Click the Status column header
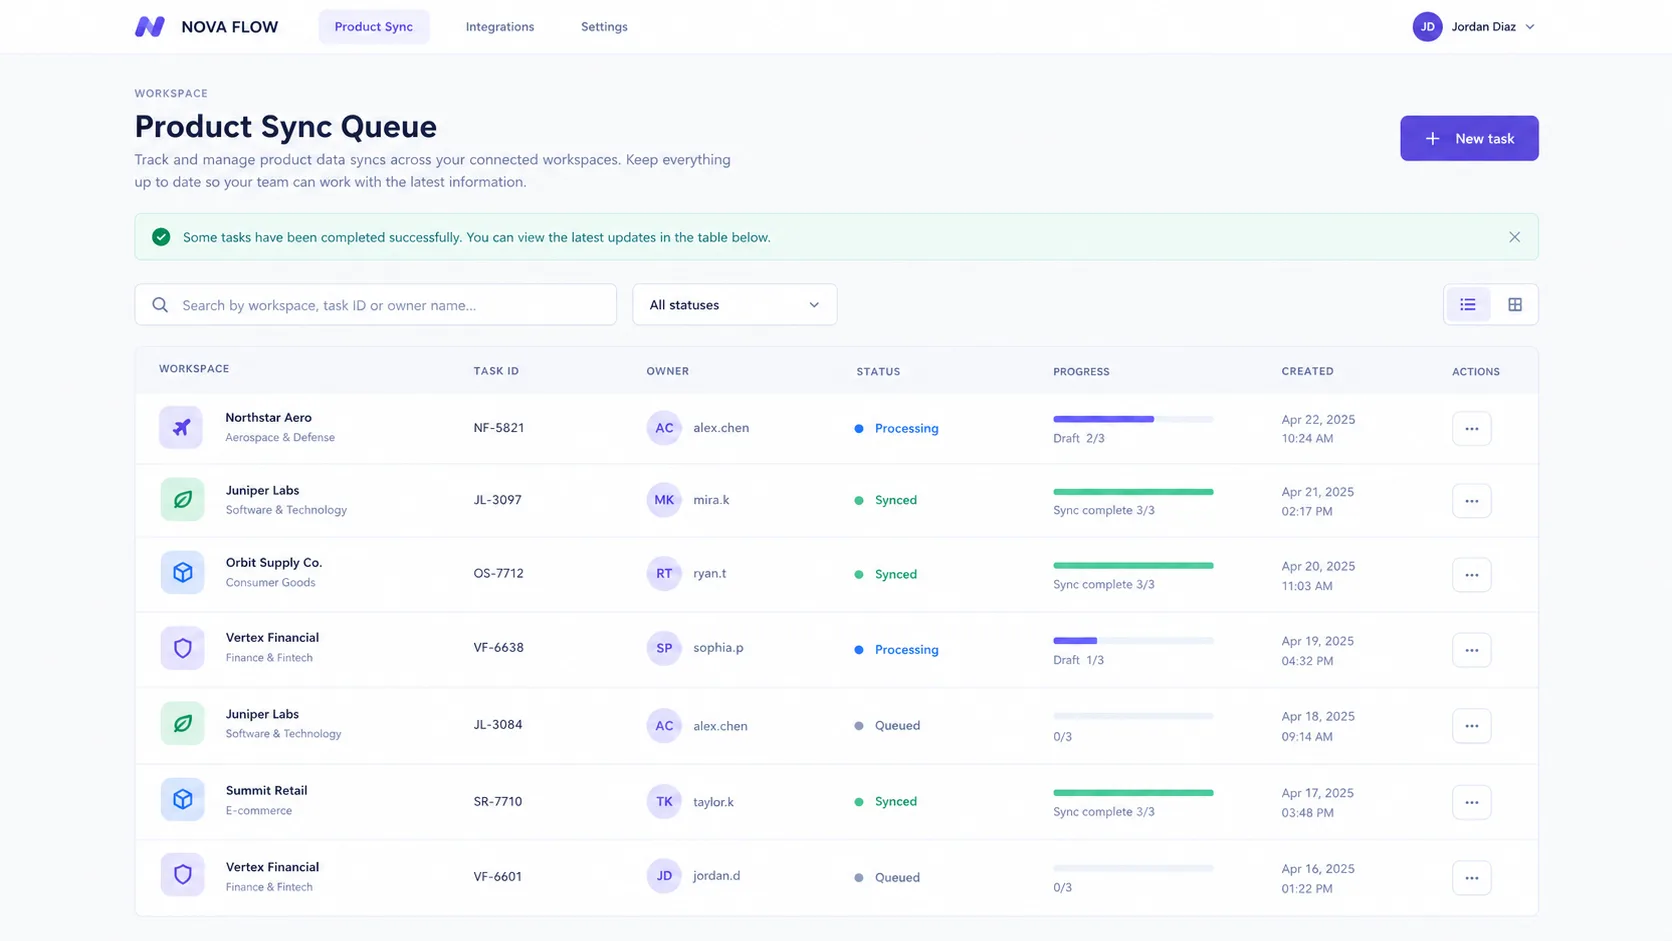The image size is (1672, 941). click(x=878, y=371)
